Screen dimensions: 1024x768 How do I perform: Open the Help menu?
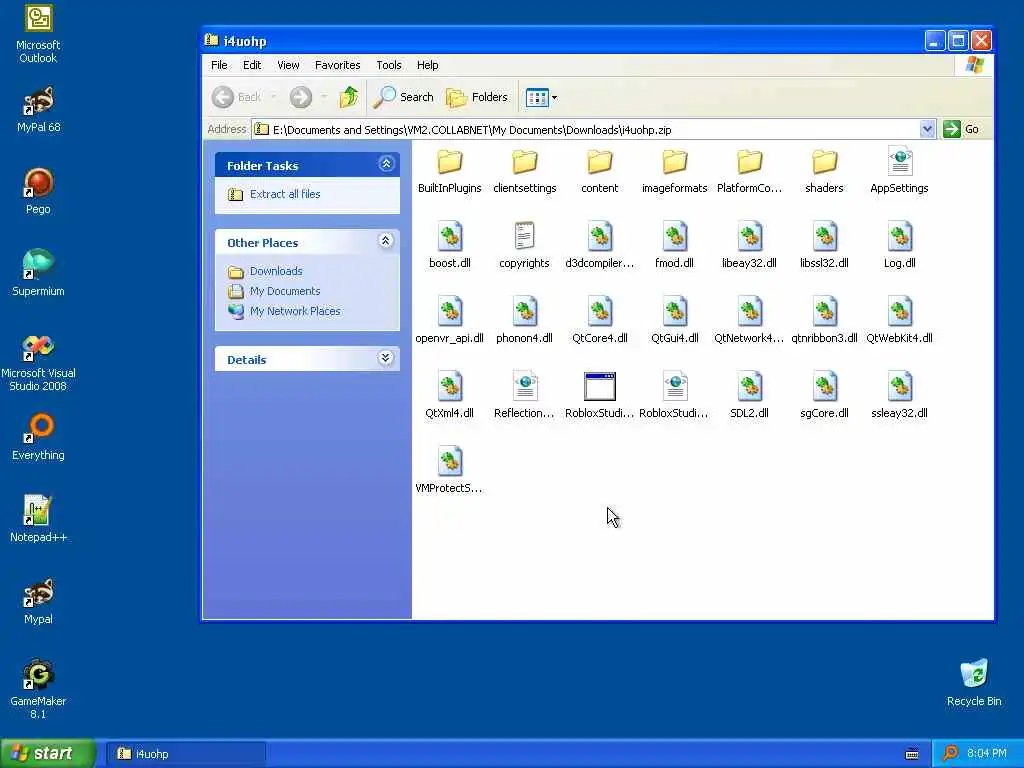click(x=428, y=65)
